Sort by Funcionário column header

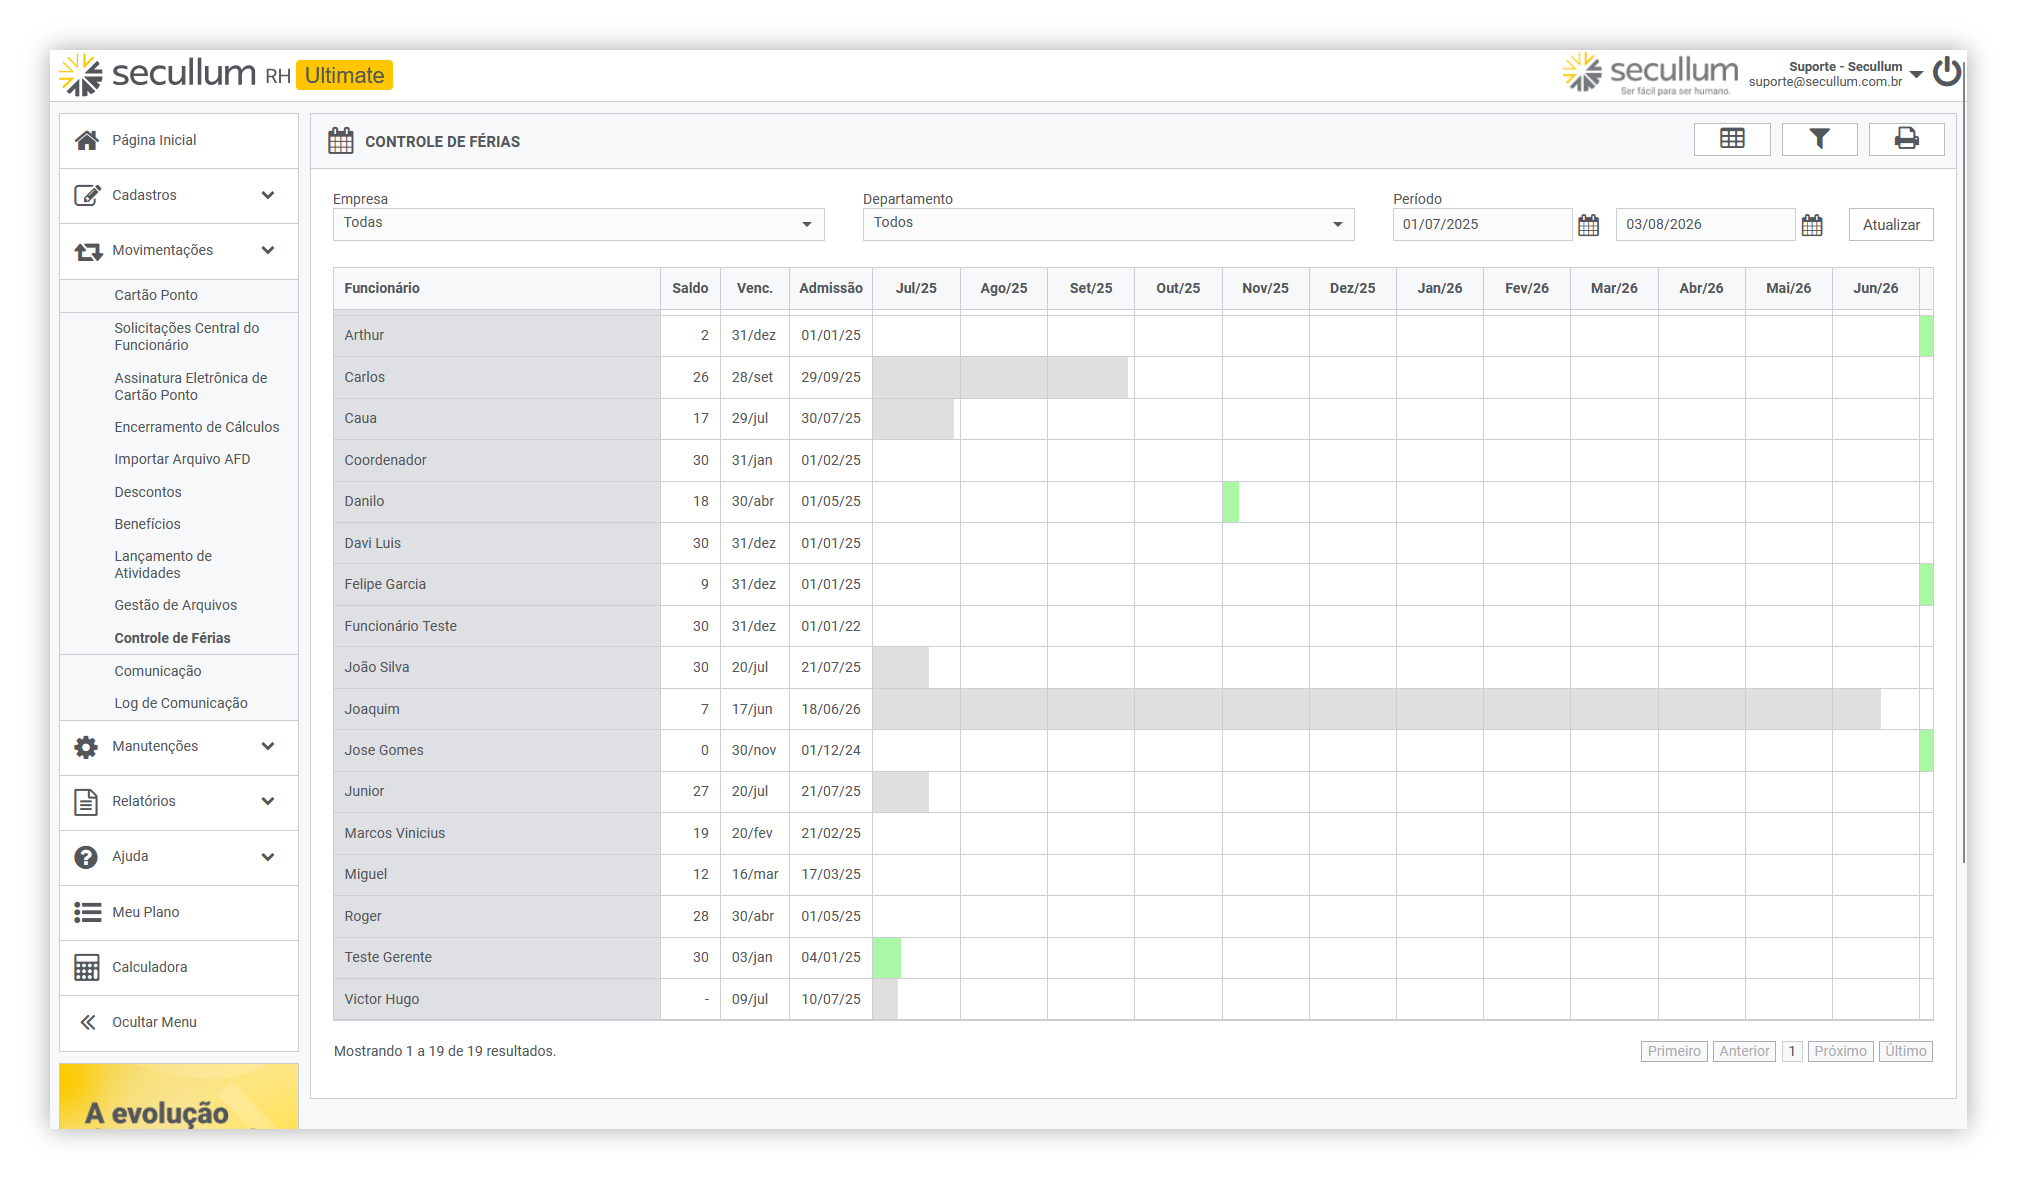[x=497, y=288]
